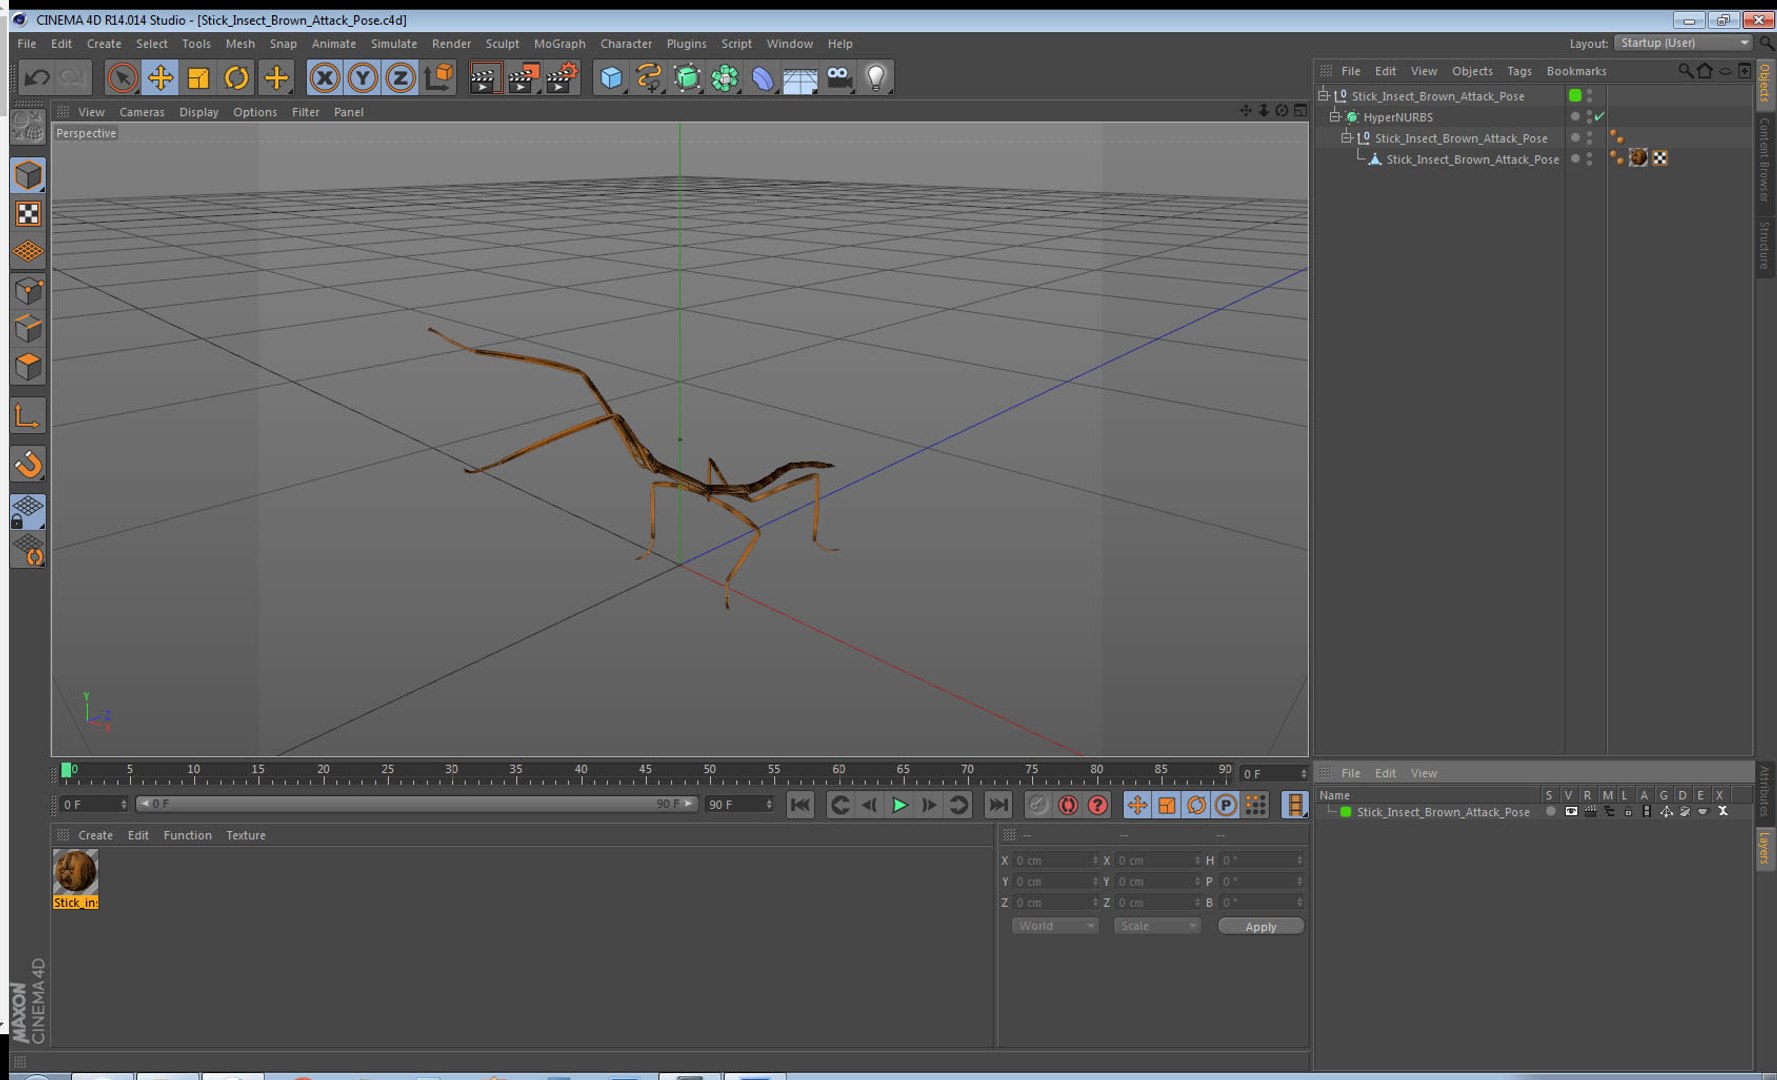Click the HyperNURBS generator toolbar icon
1777x1080 pixels.
pyautogui.click(x=687, y=78)
